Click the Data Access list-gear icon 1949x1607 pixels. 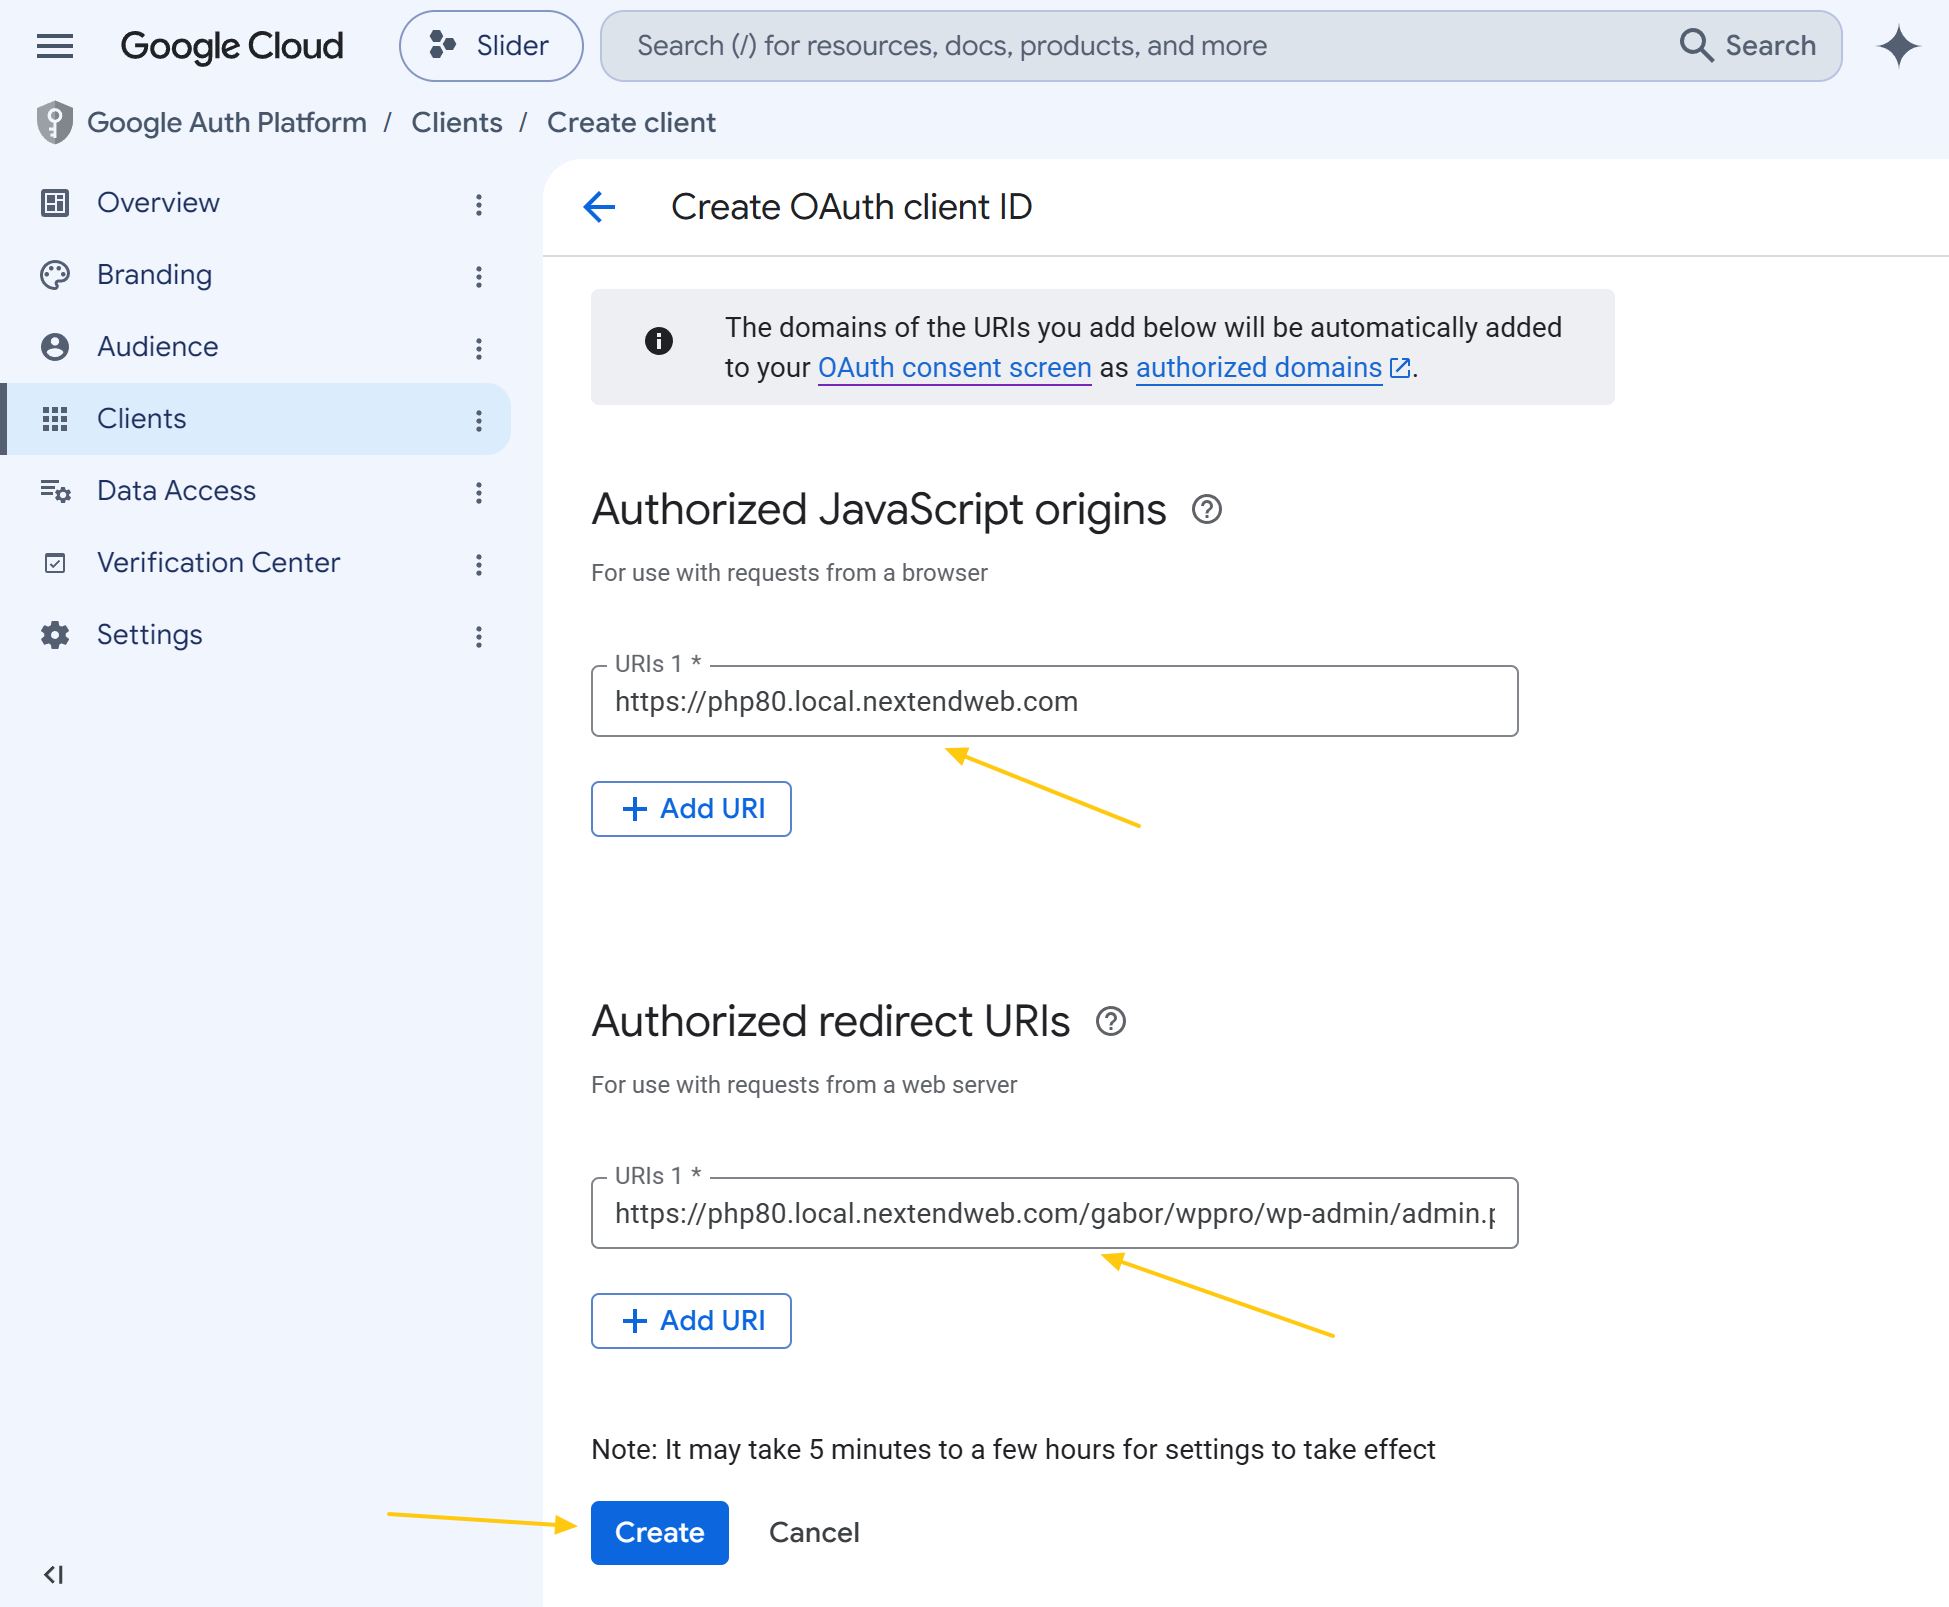(x=55, y=491)
